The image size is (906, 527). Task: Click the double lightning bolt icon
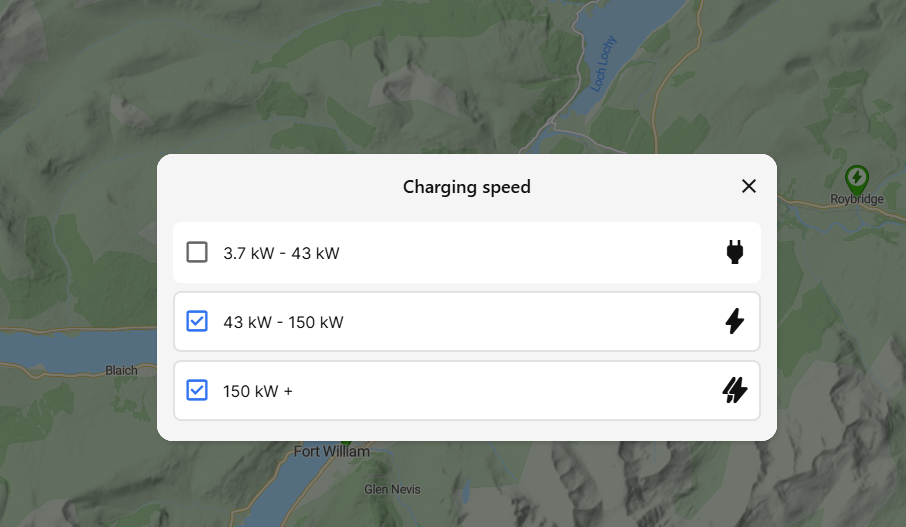734,390
